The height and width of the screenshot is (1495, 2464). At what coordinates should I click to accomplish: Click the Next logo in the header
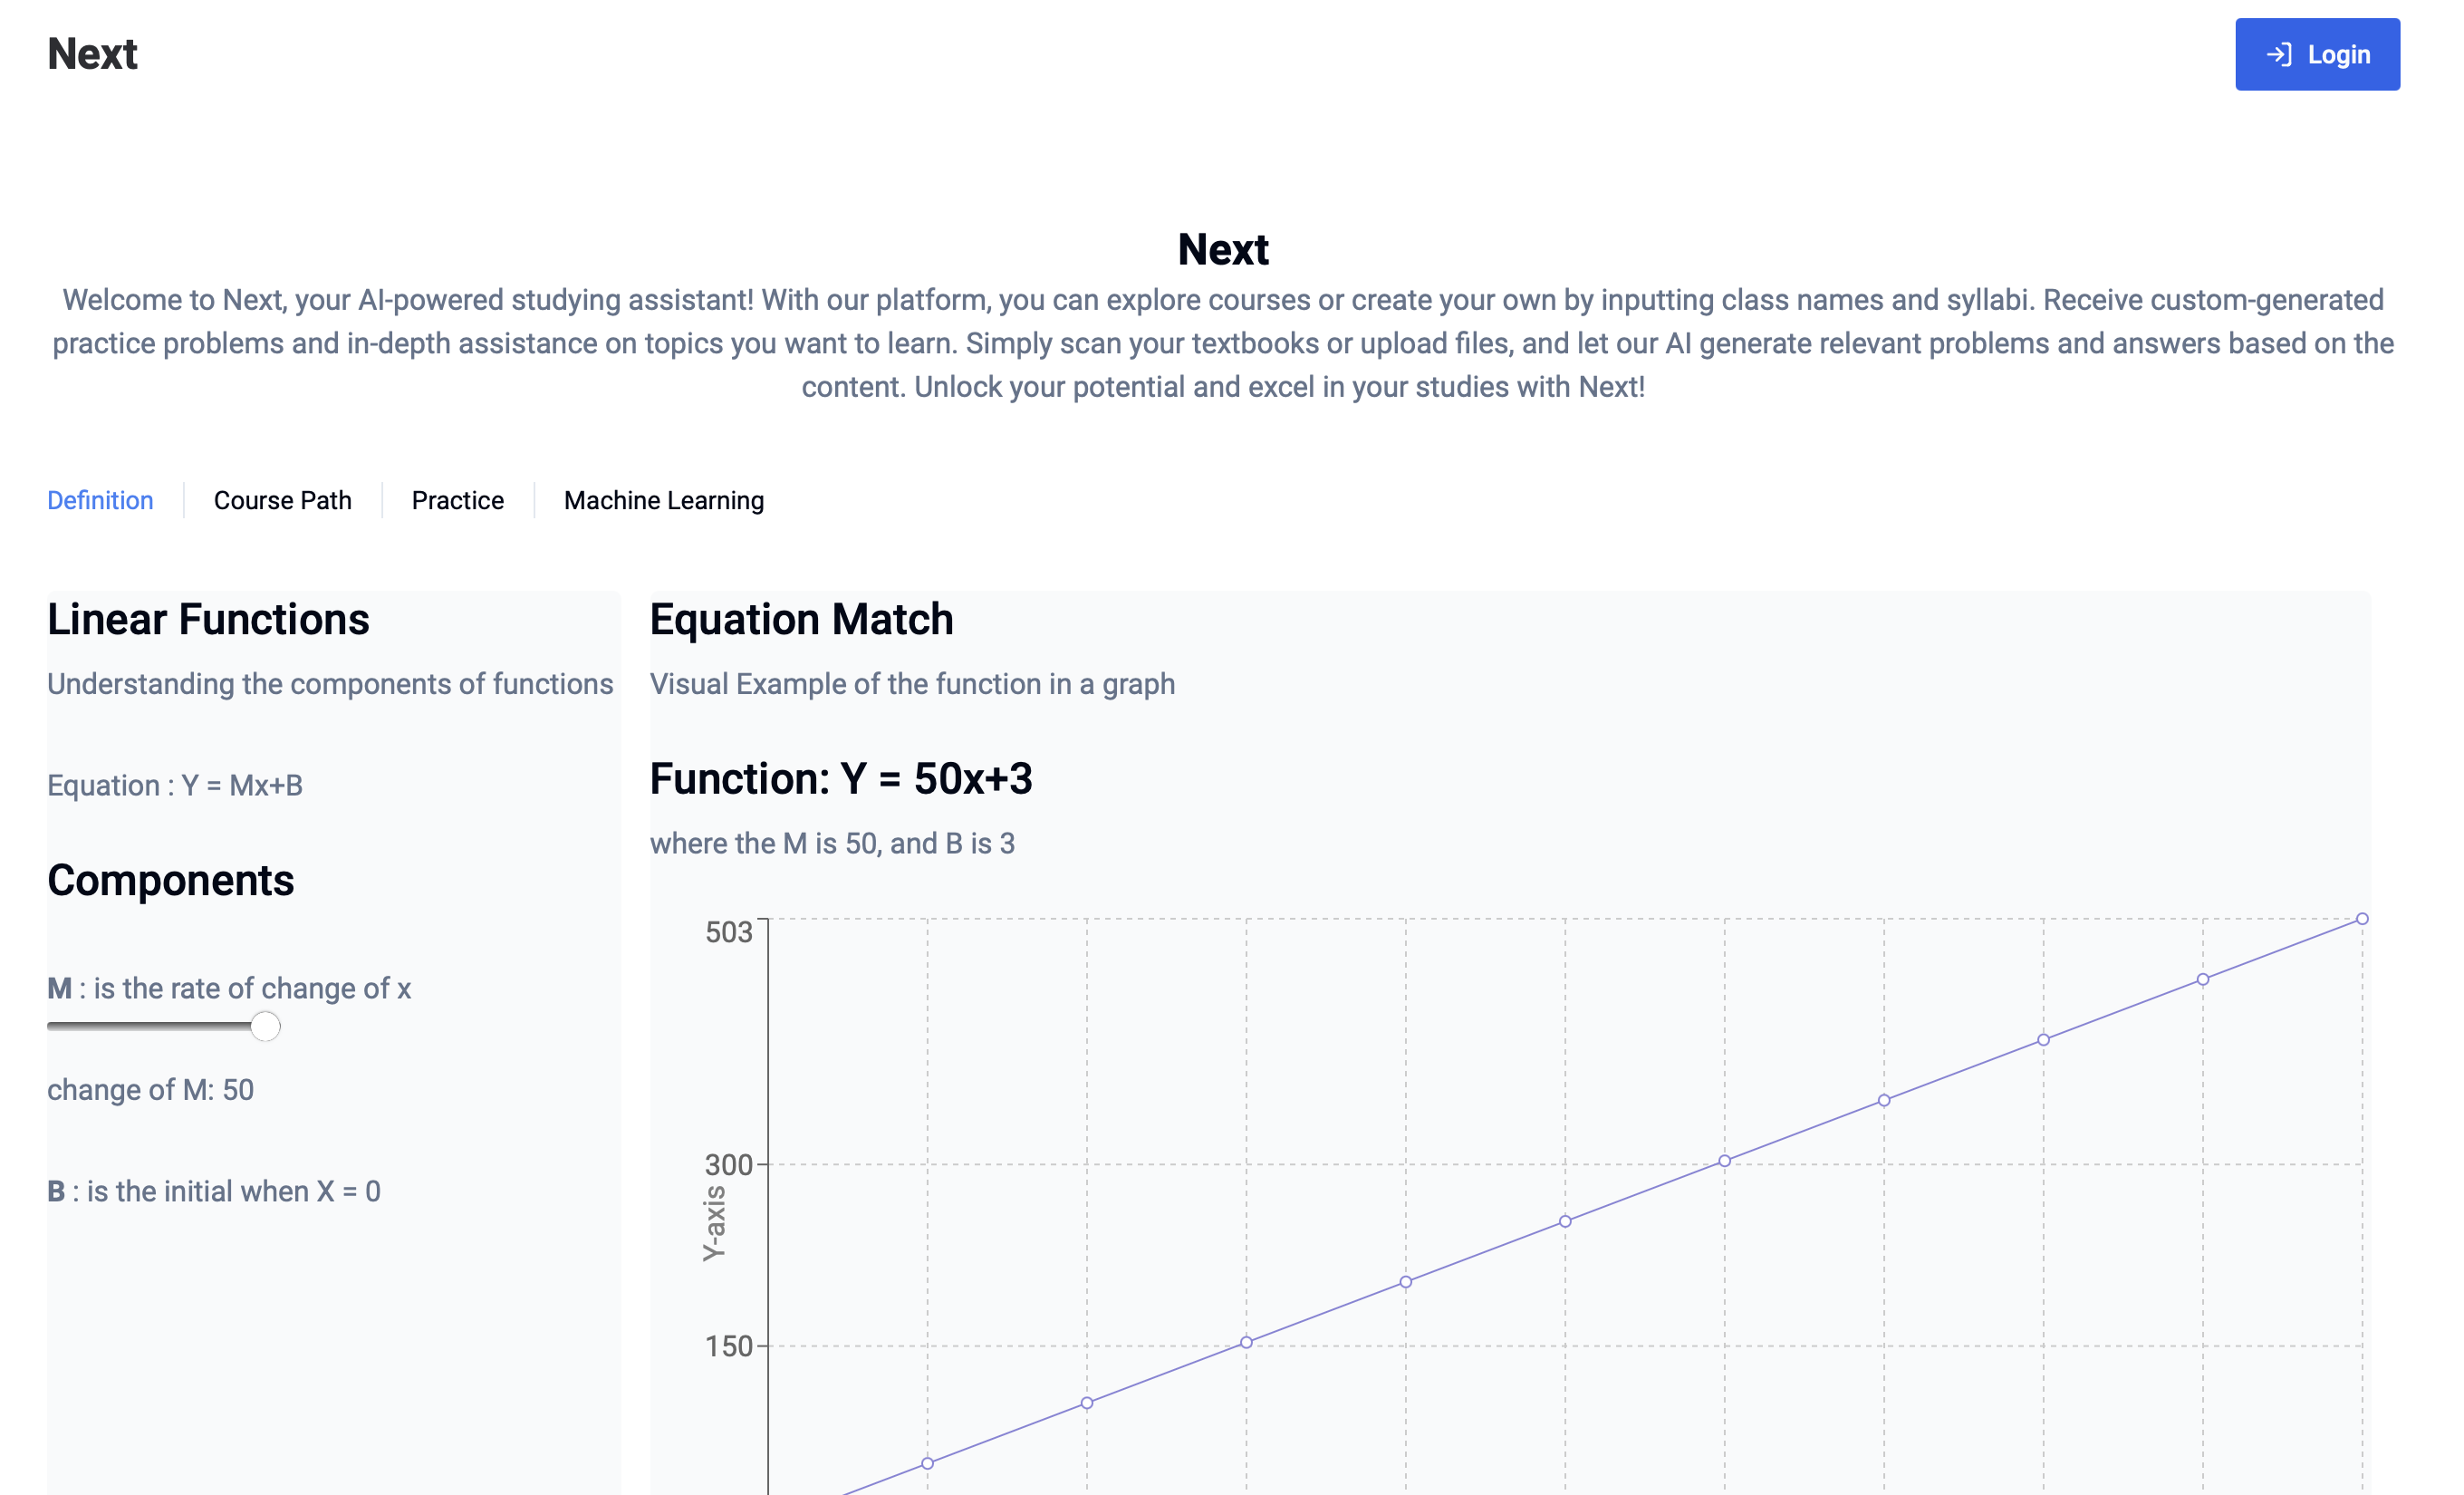tap(92, 54)
